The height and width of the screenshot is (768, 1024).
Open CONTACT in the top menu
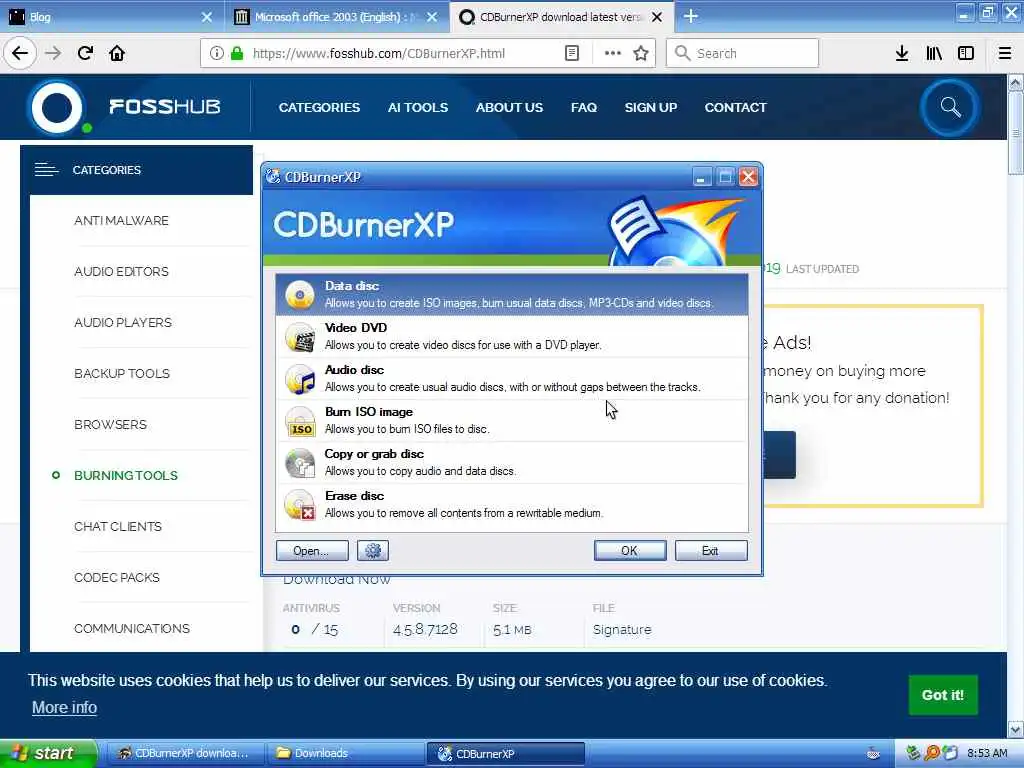tap(735, 107)
